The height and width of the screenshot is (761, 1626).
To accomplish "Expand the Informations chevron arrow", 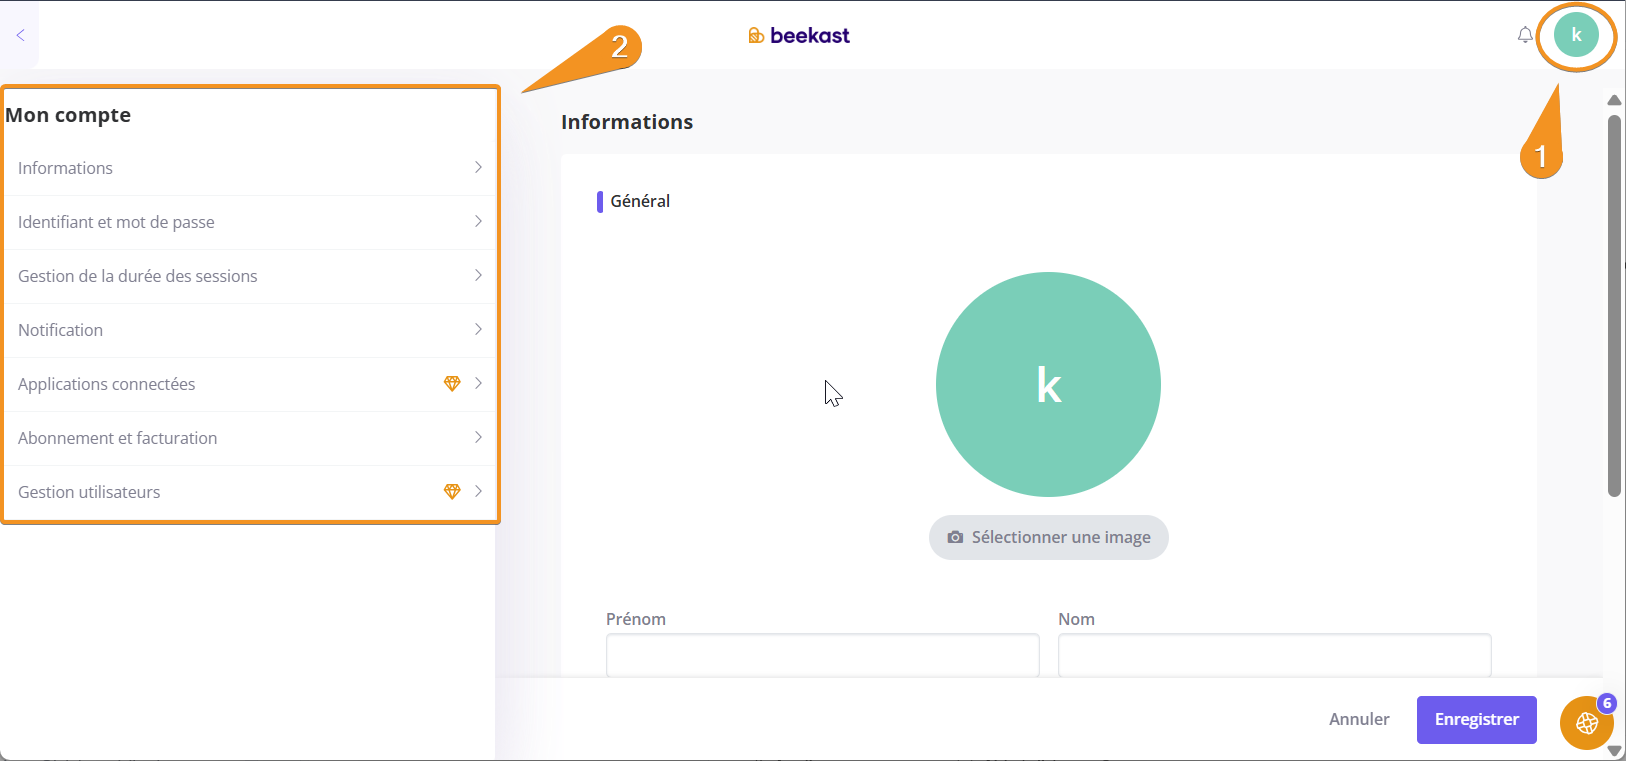I will 478,168.
